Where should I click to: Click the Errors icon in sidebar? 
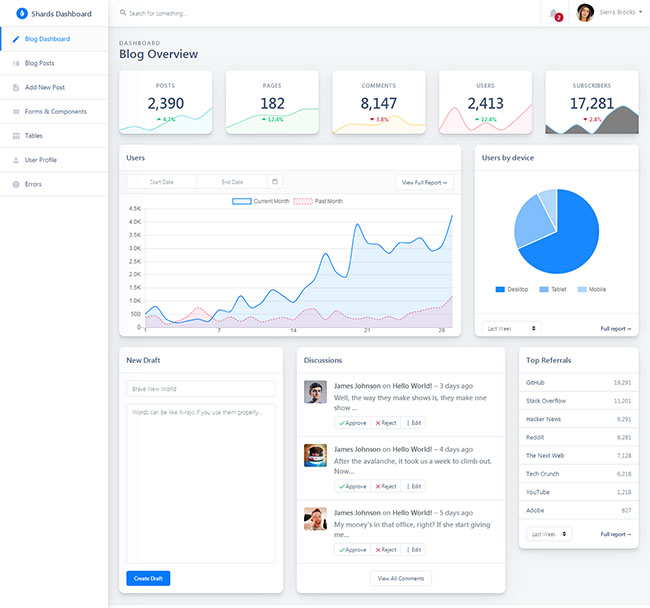click(x=16, y=184)
